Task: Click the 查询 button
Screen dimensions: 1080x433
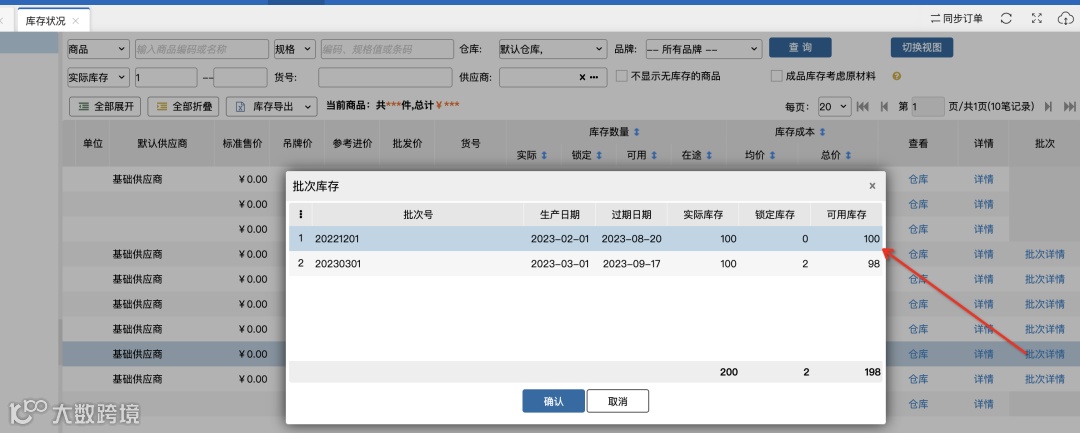Action: coord(800,47)
